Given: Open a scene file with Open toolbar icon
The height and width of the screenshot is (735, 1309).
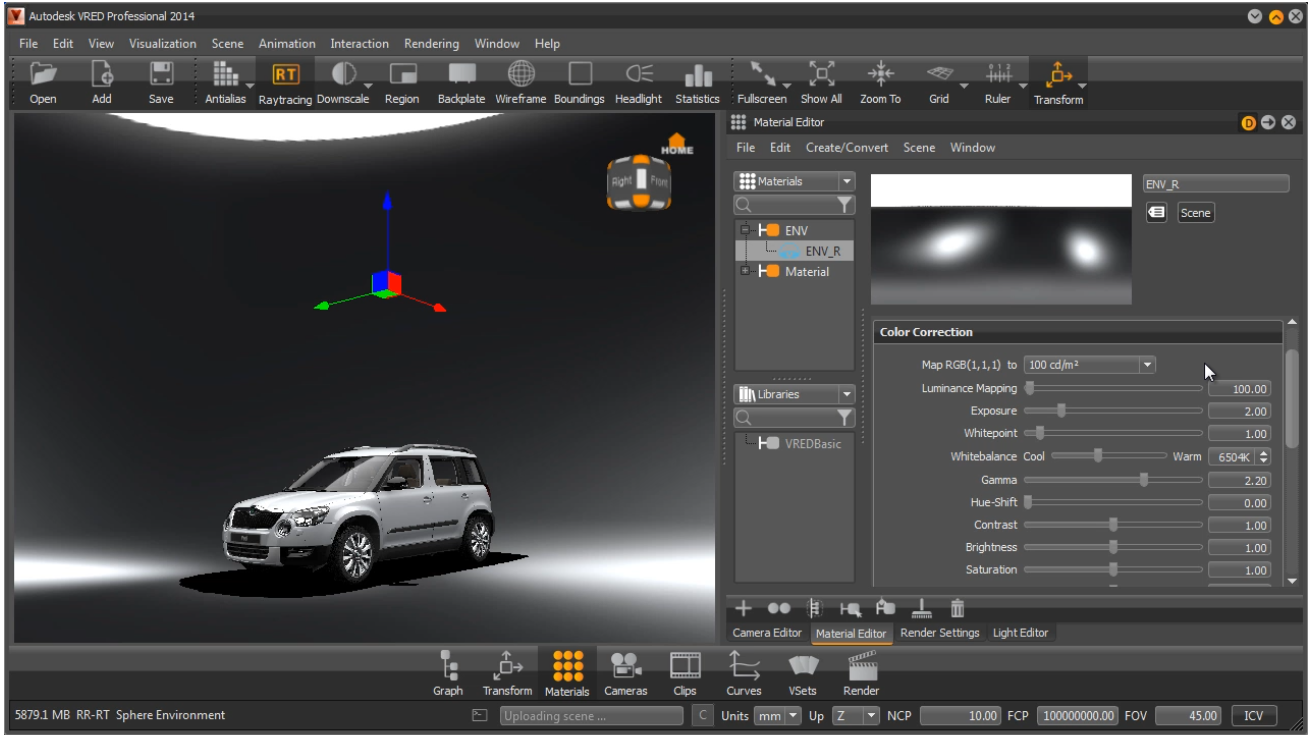Looking at the screenshot, I should click(x=43, y=82).
